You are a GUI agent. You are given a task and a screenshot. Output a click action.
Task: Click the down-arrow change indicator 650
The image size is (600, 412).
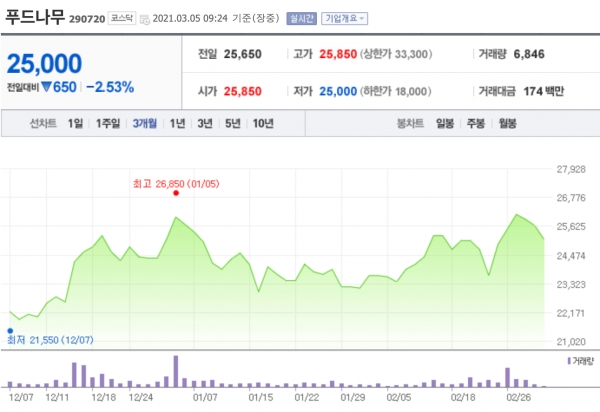point(59,87)
